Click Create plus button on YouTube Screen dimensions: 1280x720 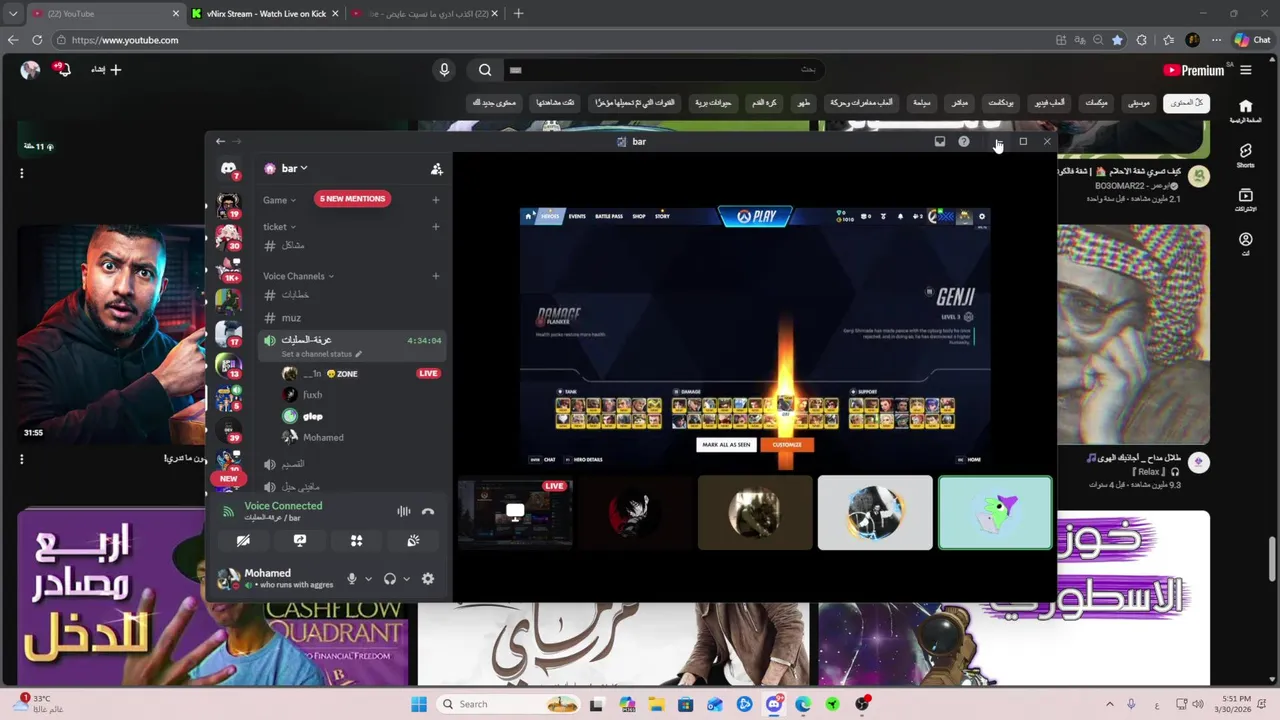106,70
